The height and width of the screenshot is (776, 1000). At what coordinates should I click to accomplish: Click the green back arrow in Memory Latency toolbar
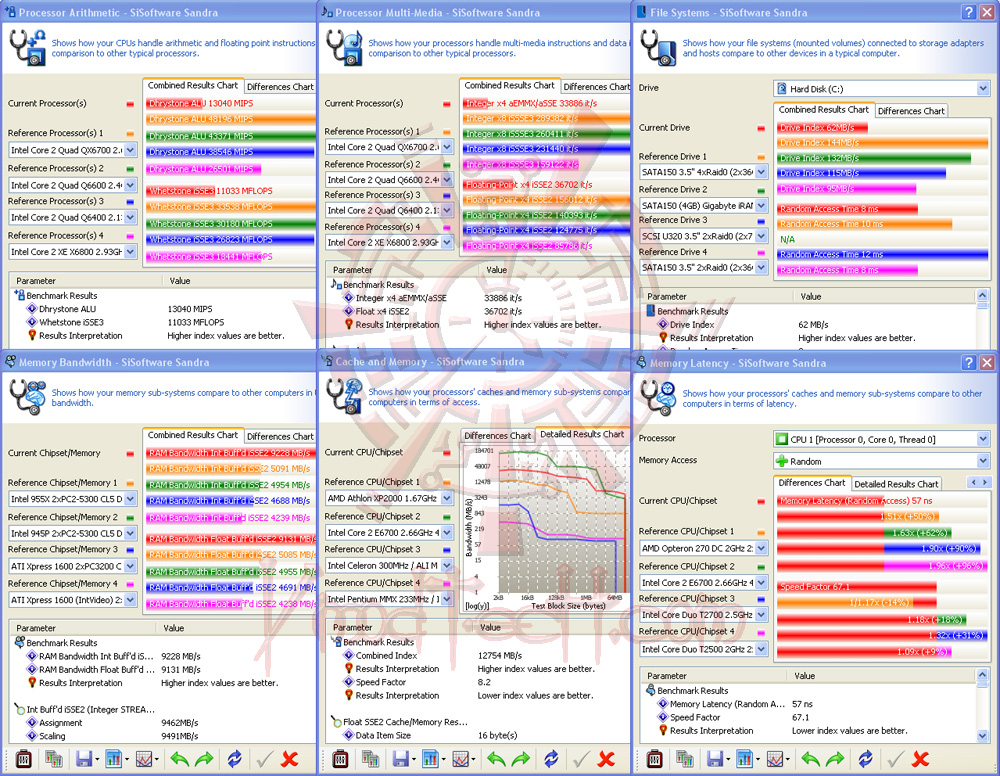coord(811,759)
